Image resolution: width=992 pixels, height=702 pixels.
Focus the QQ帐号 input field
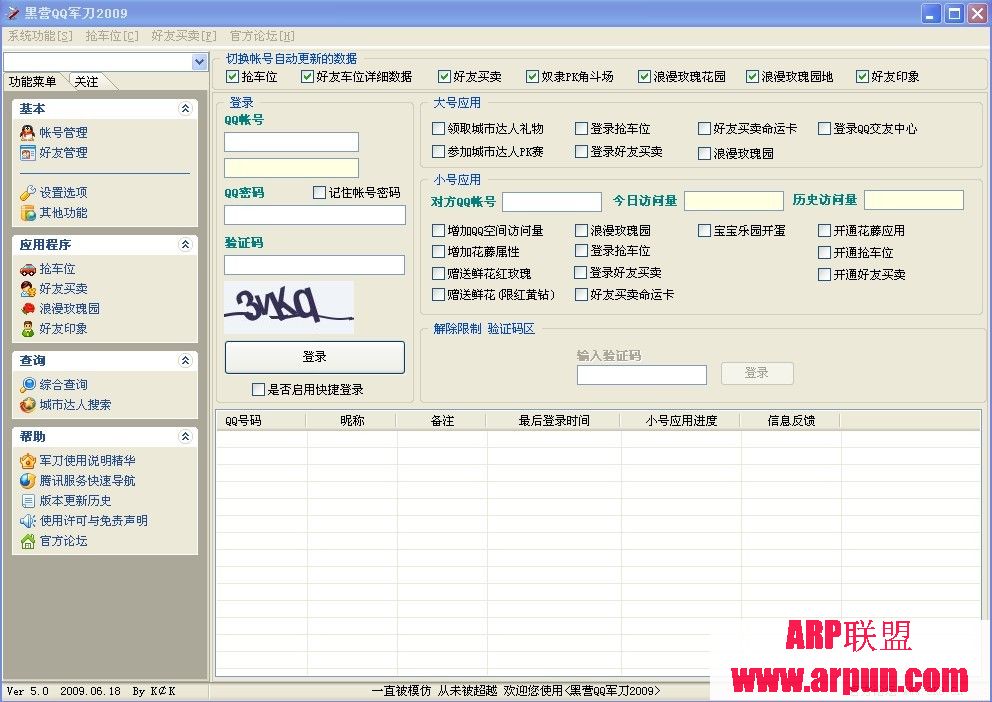point(291,142)
